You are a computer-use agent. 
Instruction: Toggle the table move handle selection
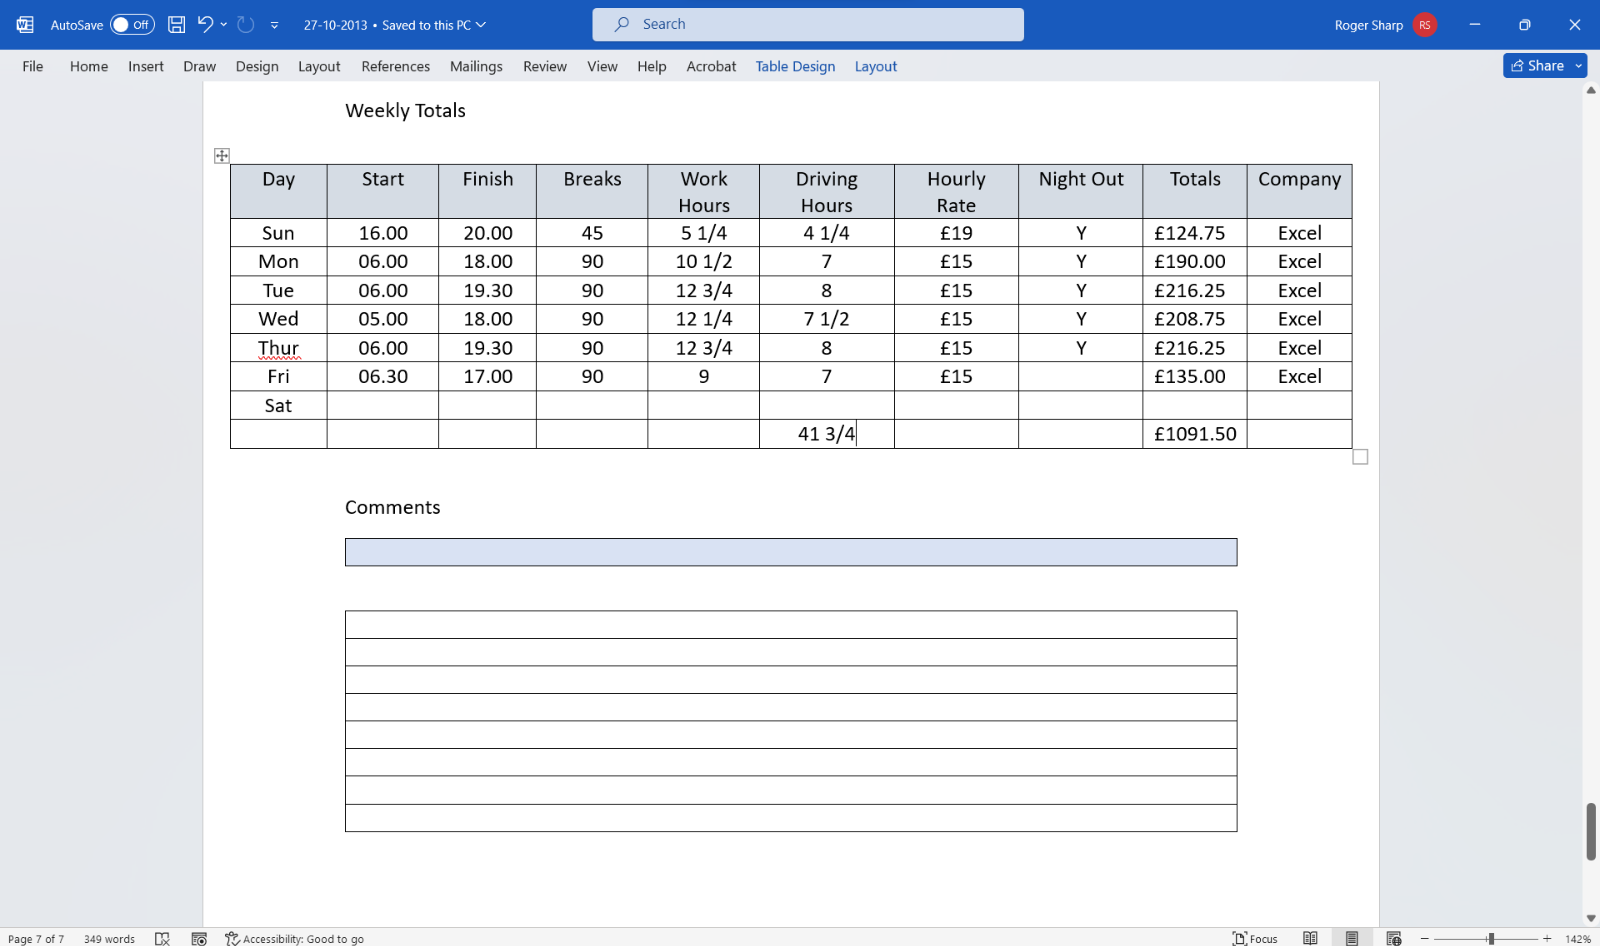tap(221, 155)
